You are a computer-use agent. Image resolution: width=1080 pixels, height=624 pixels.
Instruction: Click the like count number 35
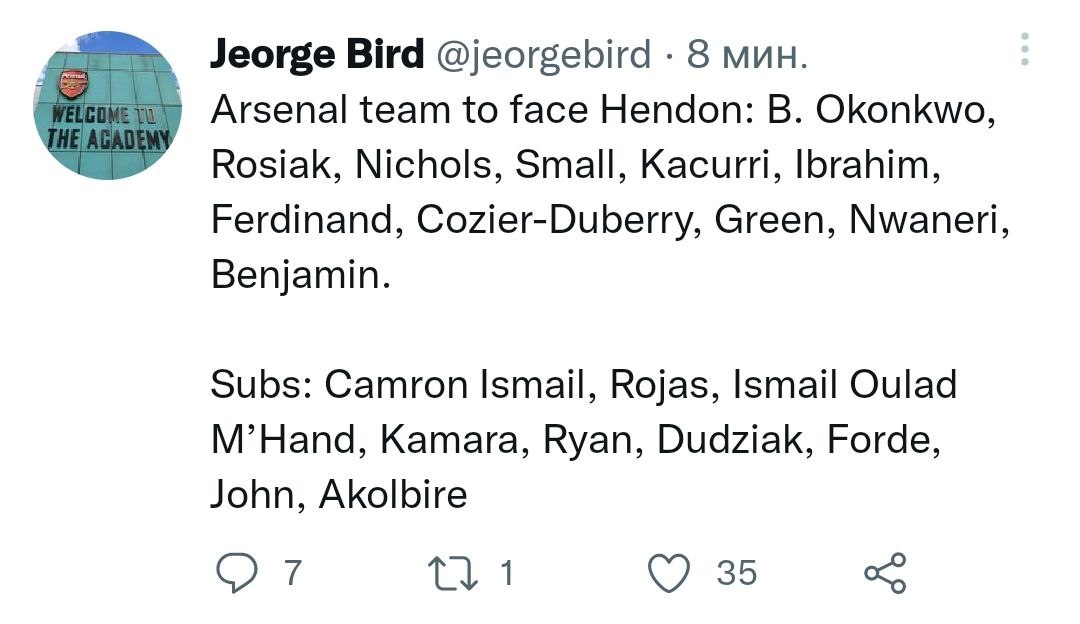pos(736,573)
